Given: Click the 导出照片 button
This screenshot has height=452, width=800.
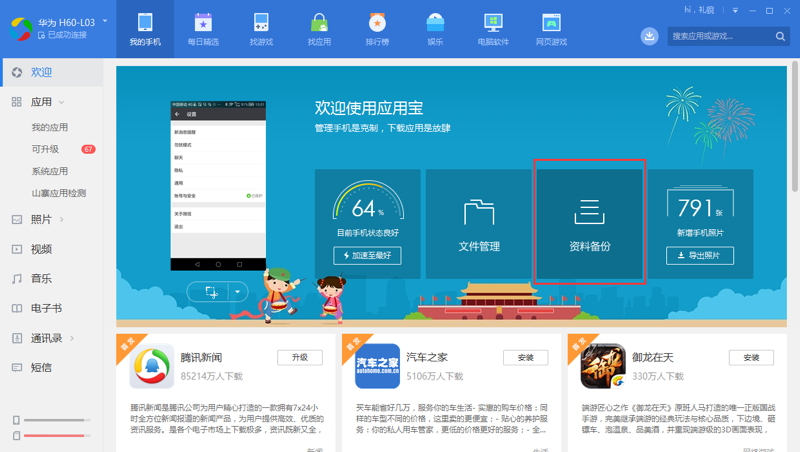Looking at the screenshot, I should pos(700,256).
